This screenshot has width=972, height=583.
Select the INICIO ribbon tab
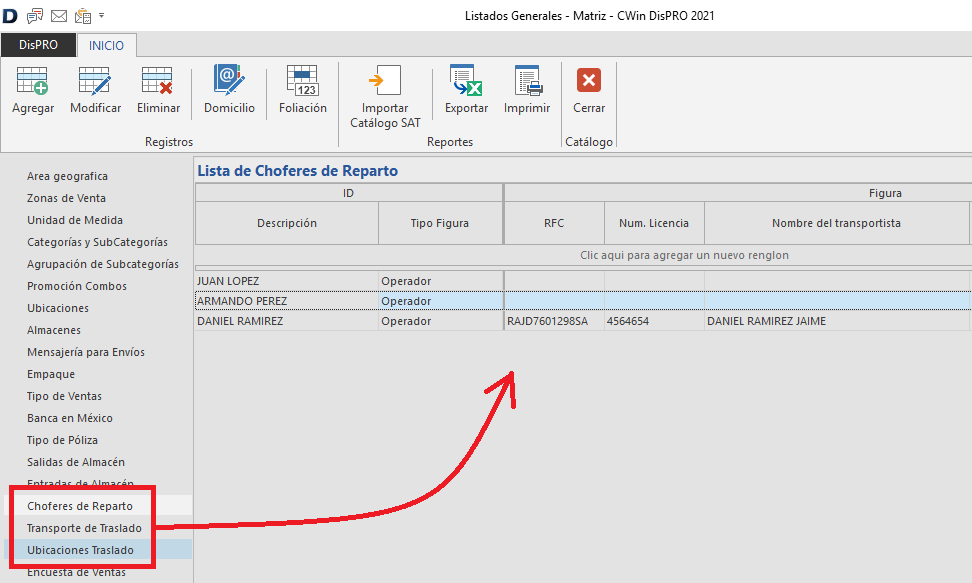click(107, 45)
